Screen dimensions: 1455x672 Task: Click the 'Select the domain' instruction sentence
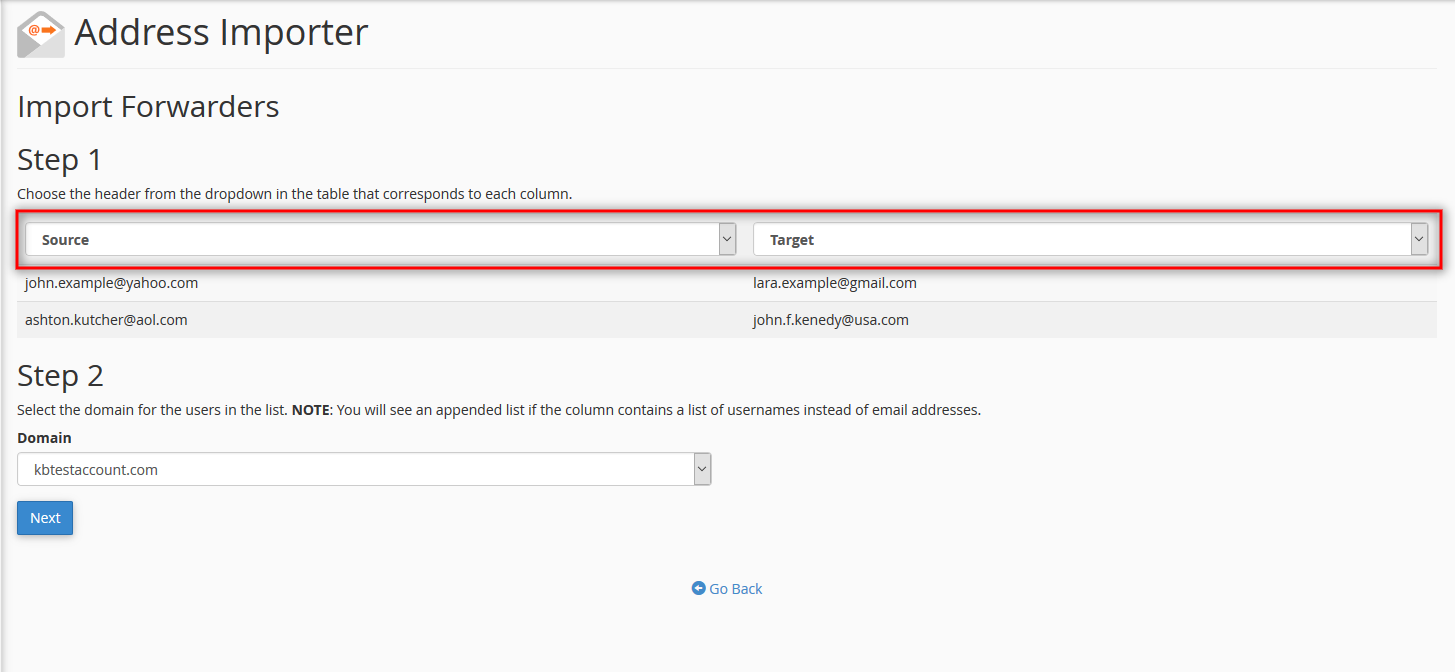click(152, 410)
